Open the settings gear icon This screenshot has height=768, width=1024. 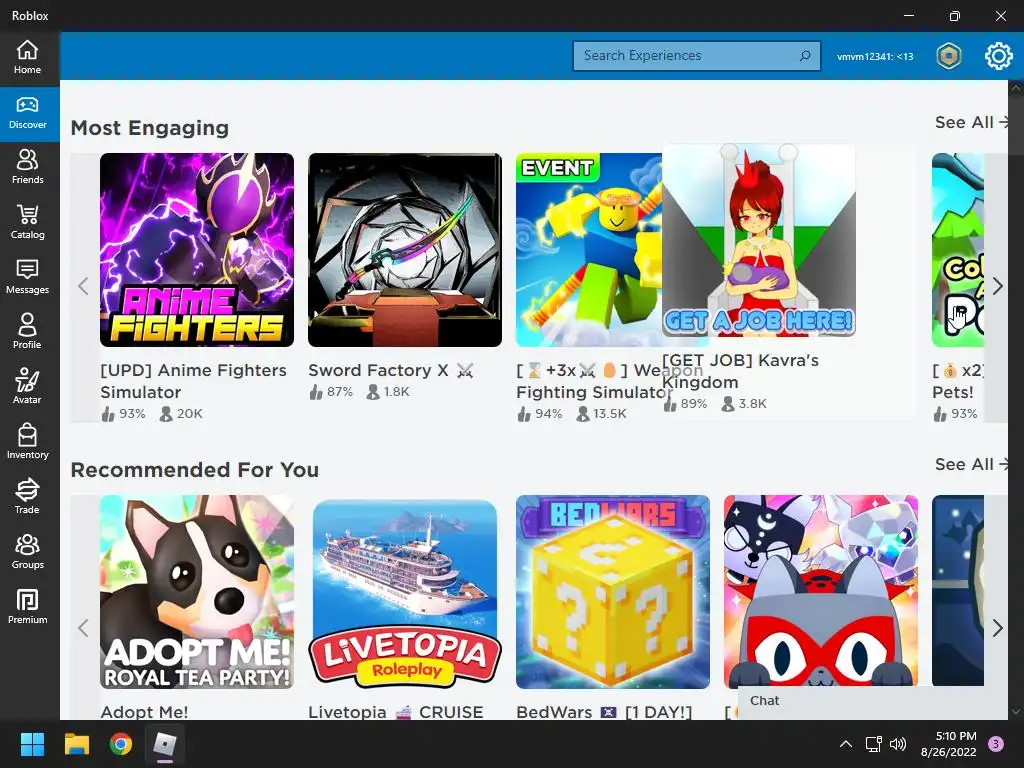click(x=999, y=56)
